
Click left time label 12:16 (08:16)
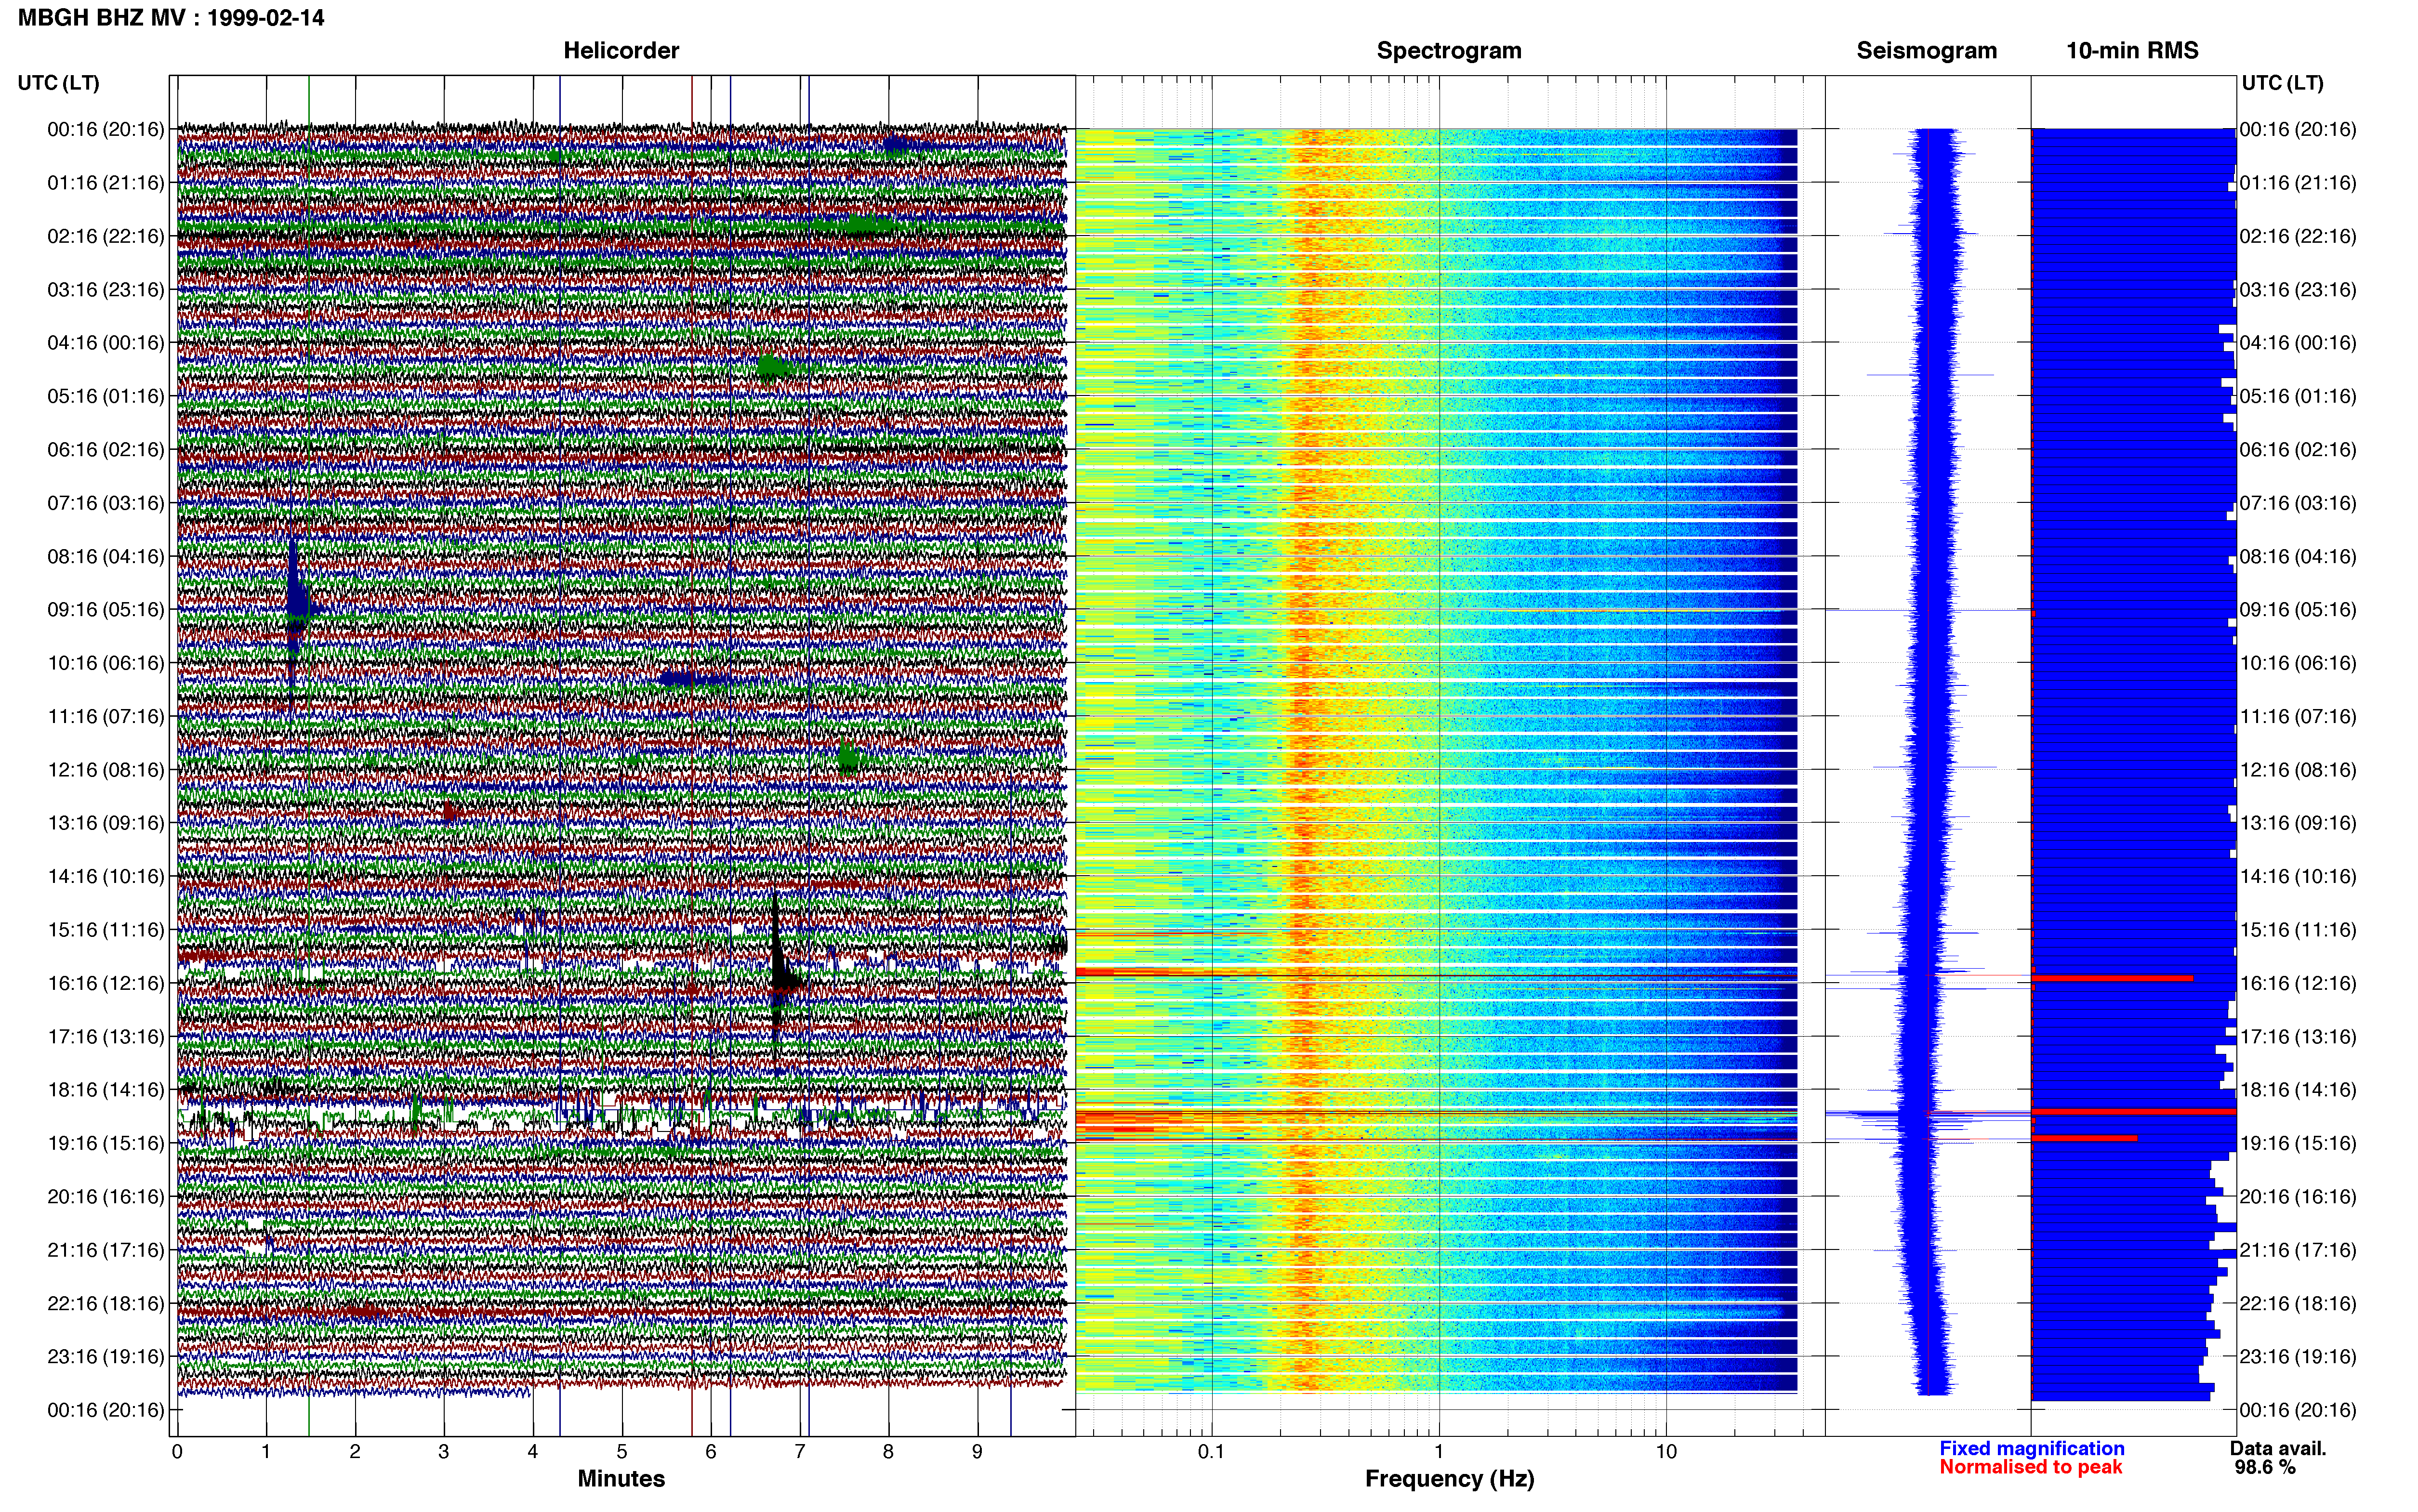click(106, 770)
